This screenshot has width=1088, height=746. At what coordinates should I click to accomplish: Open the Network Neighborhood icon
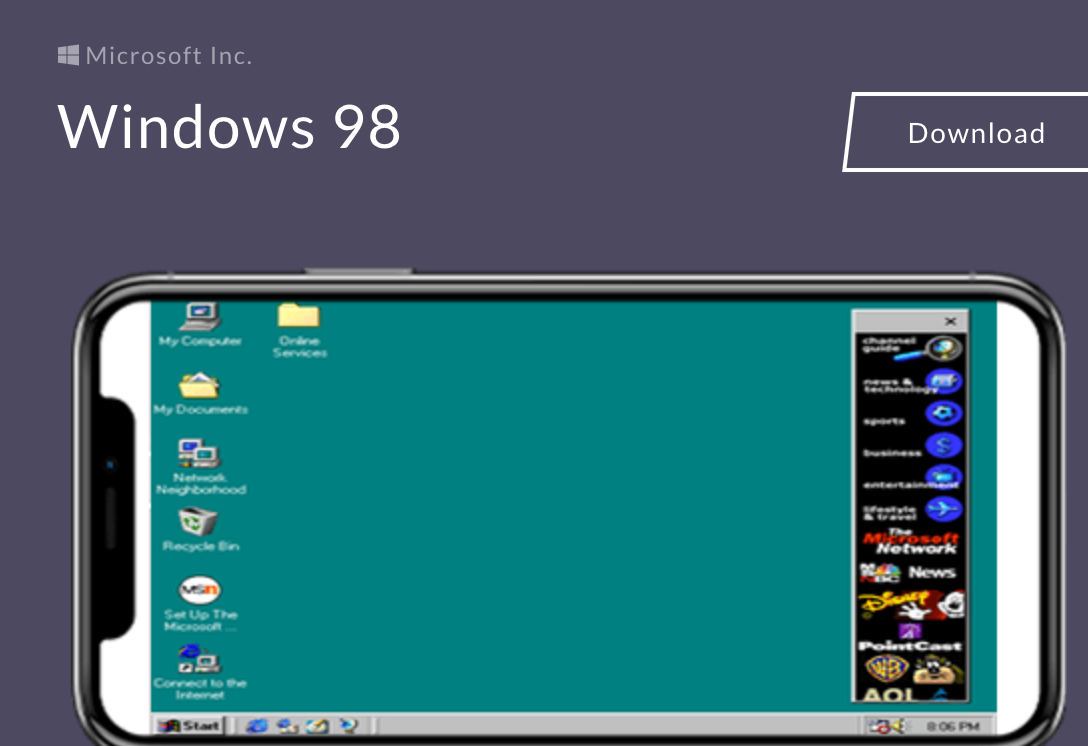[x=201, y=467]
